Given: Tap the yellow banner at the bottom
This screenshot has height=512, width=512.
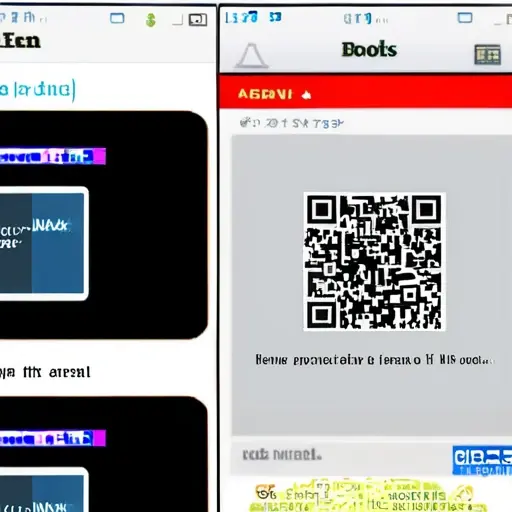Looking at the screenshot, I should 367,496.
